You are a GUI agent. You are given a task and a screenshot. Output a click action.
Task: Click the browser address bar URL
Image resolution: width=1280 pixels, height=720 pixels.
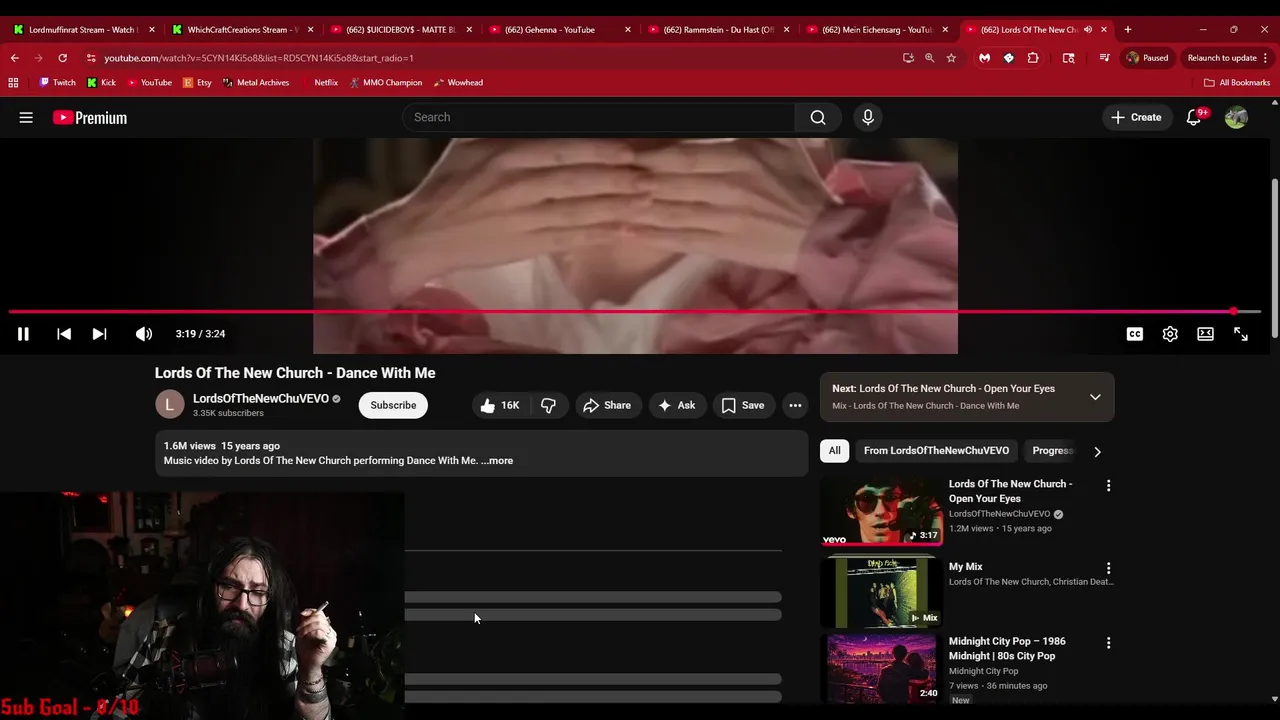point(259,58)
